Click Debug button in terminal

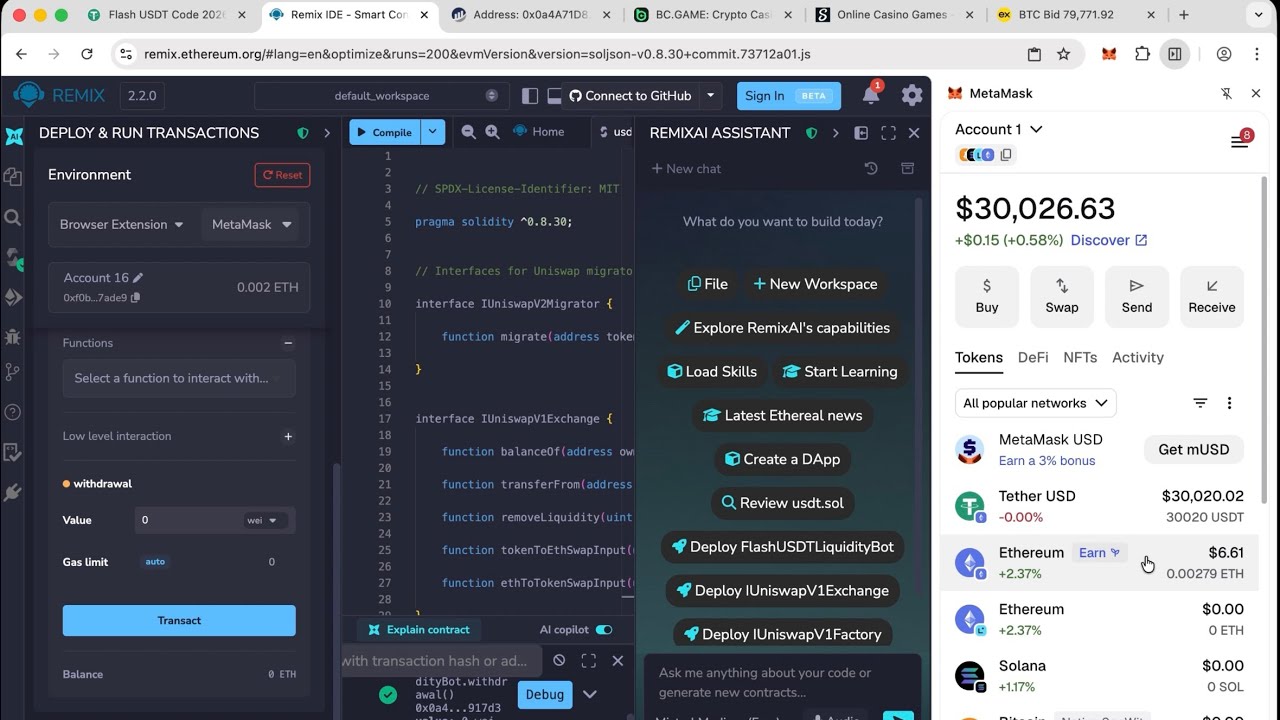[544, 694]
